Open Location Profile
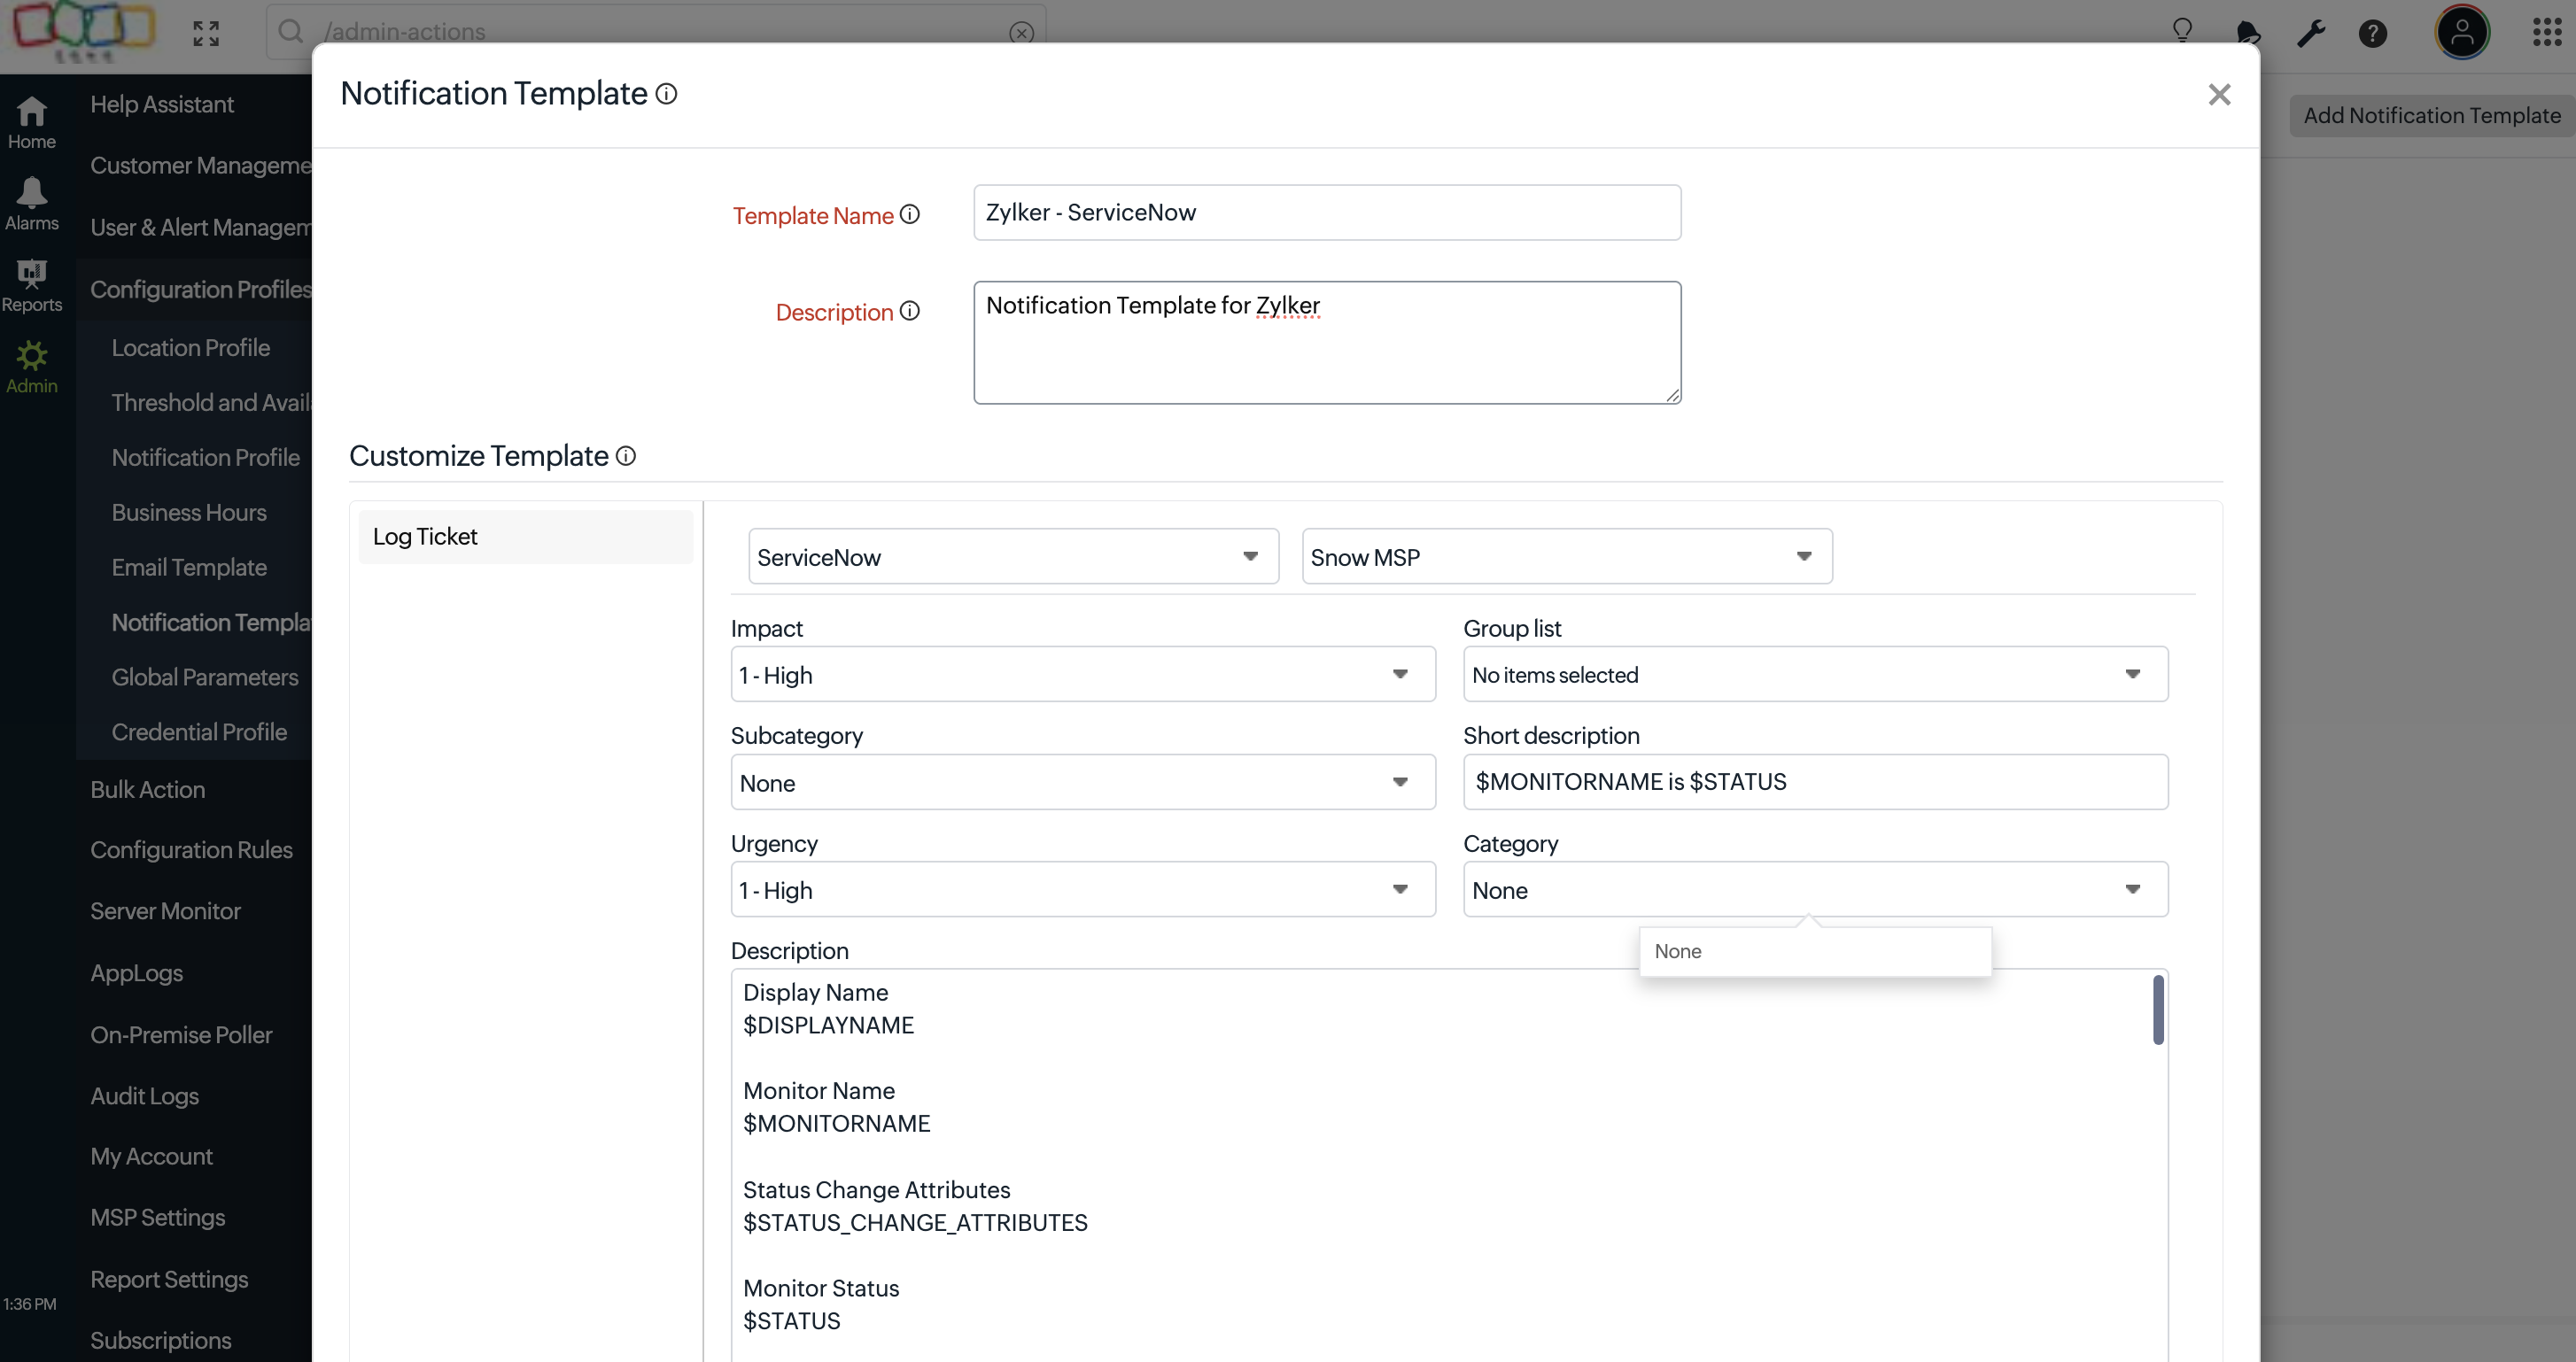Viewport: 2576px width, 1362px height. [190, 347]
